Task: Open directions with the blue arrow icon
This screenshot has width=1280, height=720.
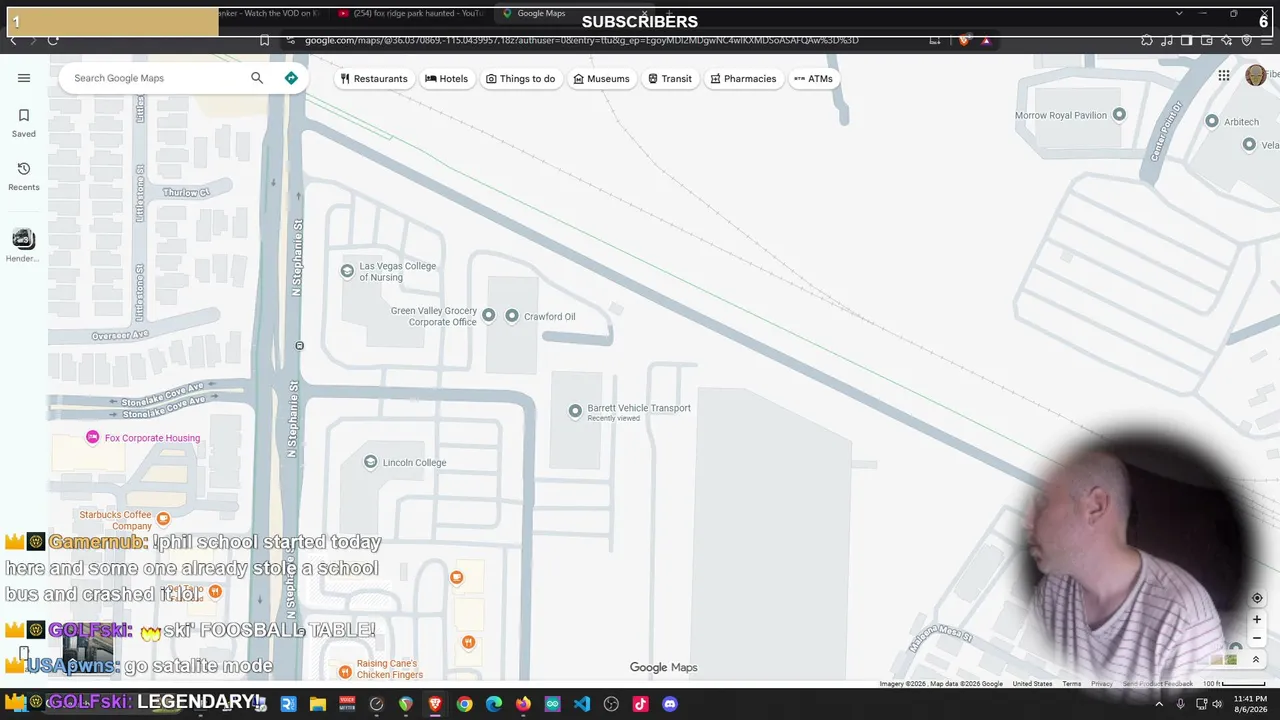Action: 291,78
